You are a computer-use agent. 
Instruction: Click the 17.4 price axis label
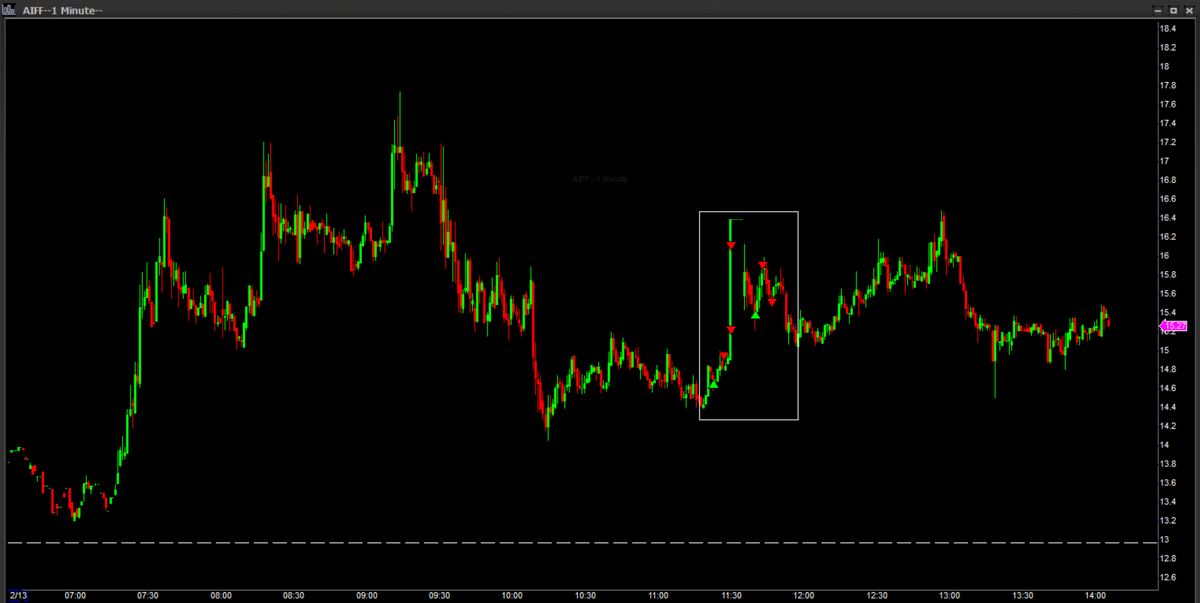coord(1166,123)
